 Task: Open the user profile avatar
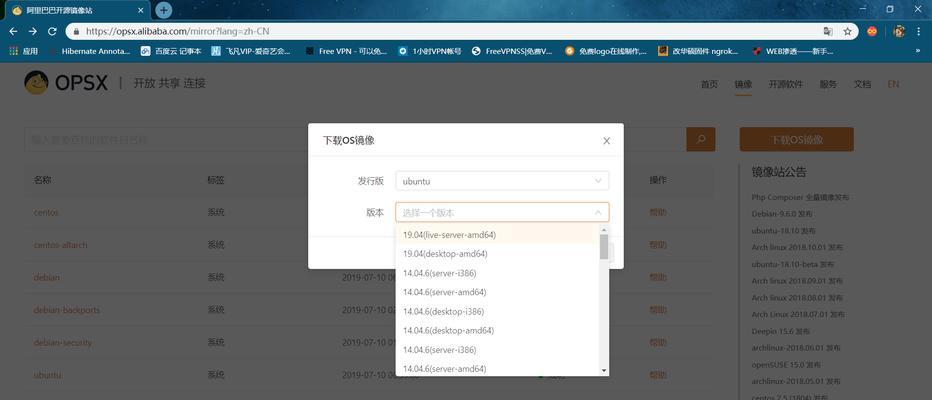tap(899, 32)
